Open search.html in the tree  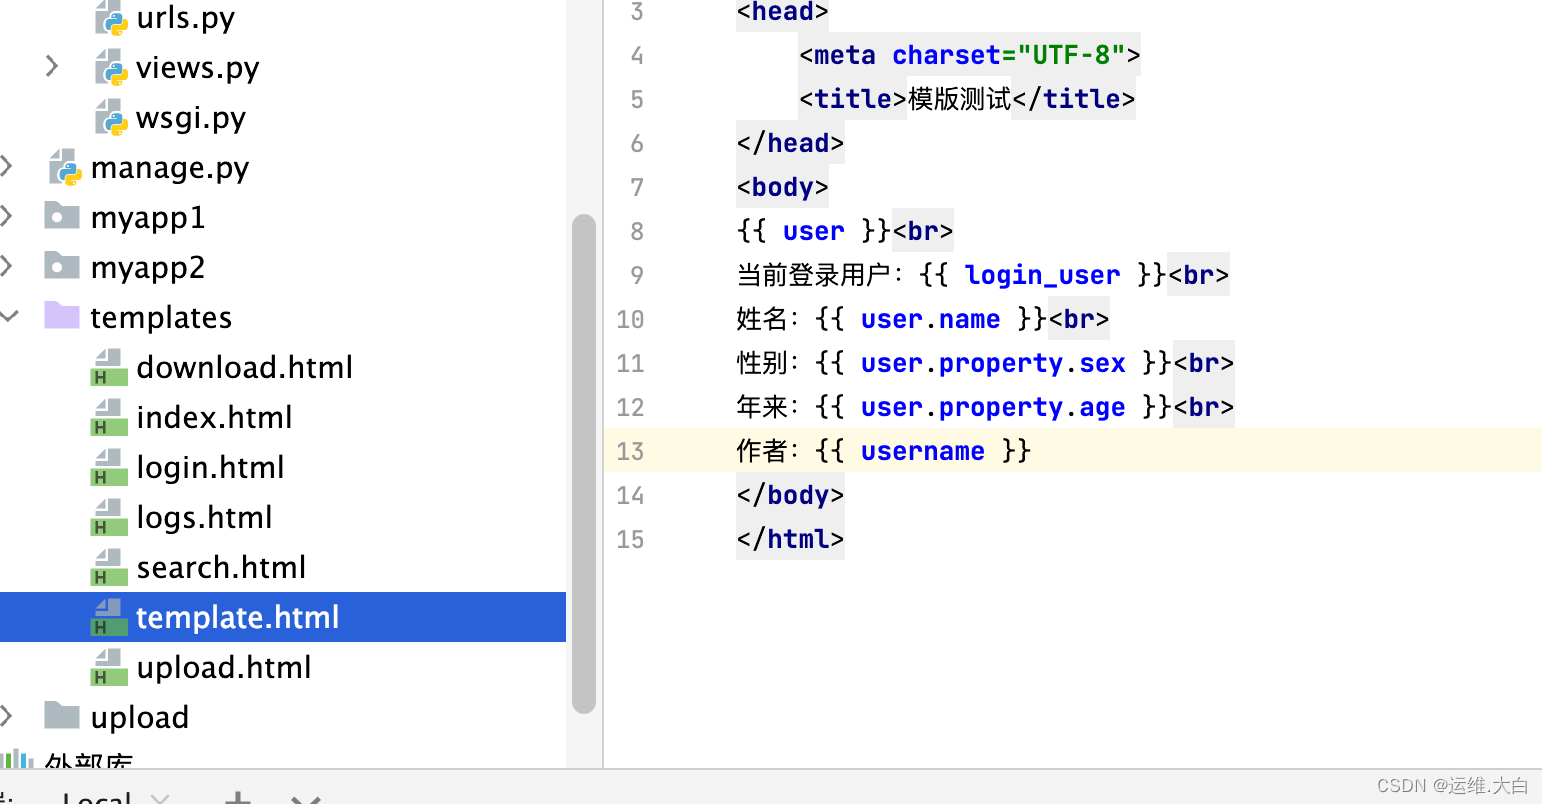221,567
